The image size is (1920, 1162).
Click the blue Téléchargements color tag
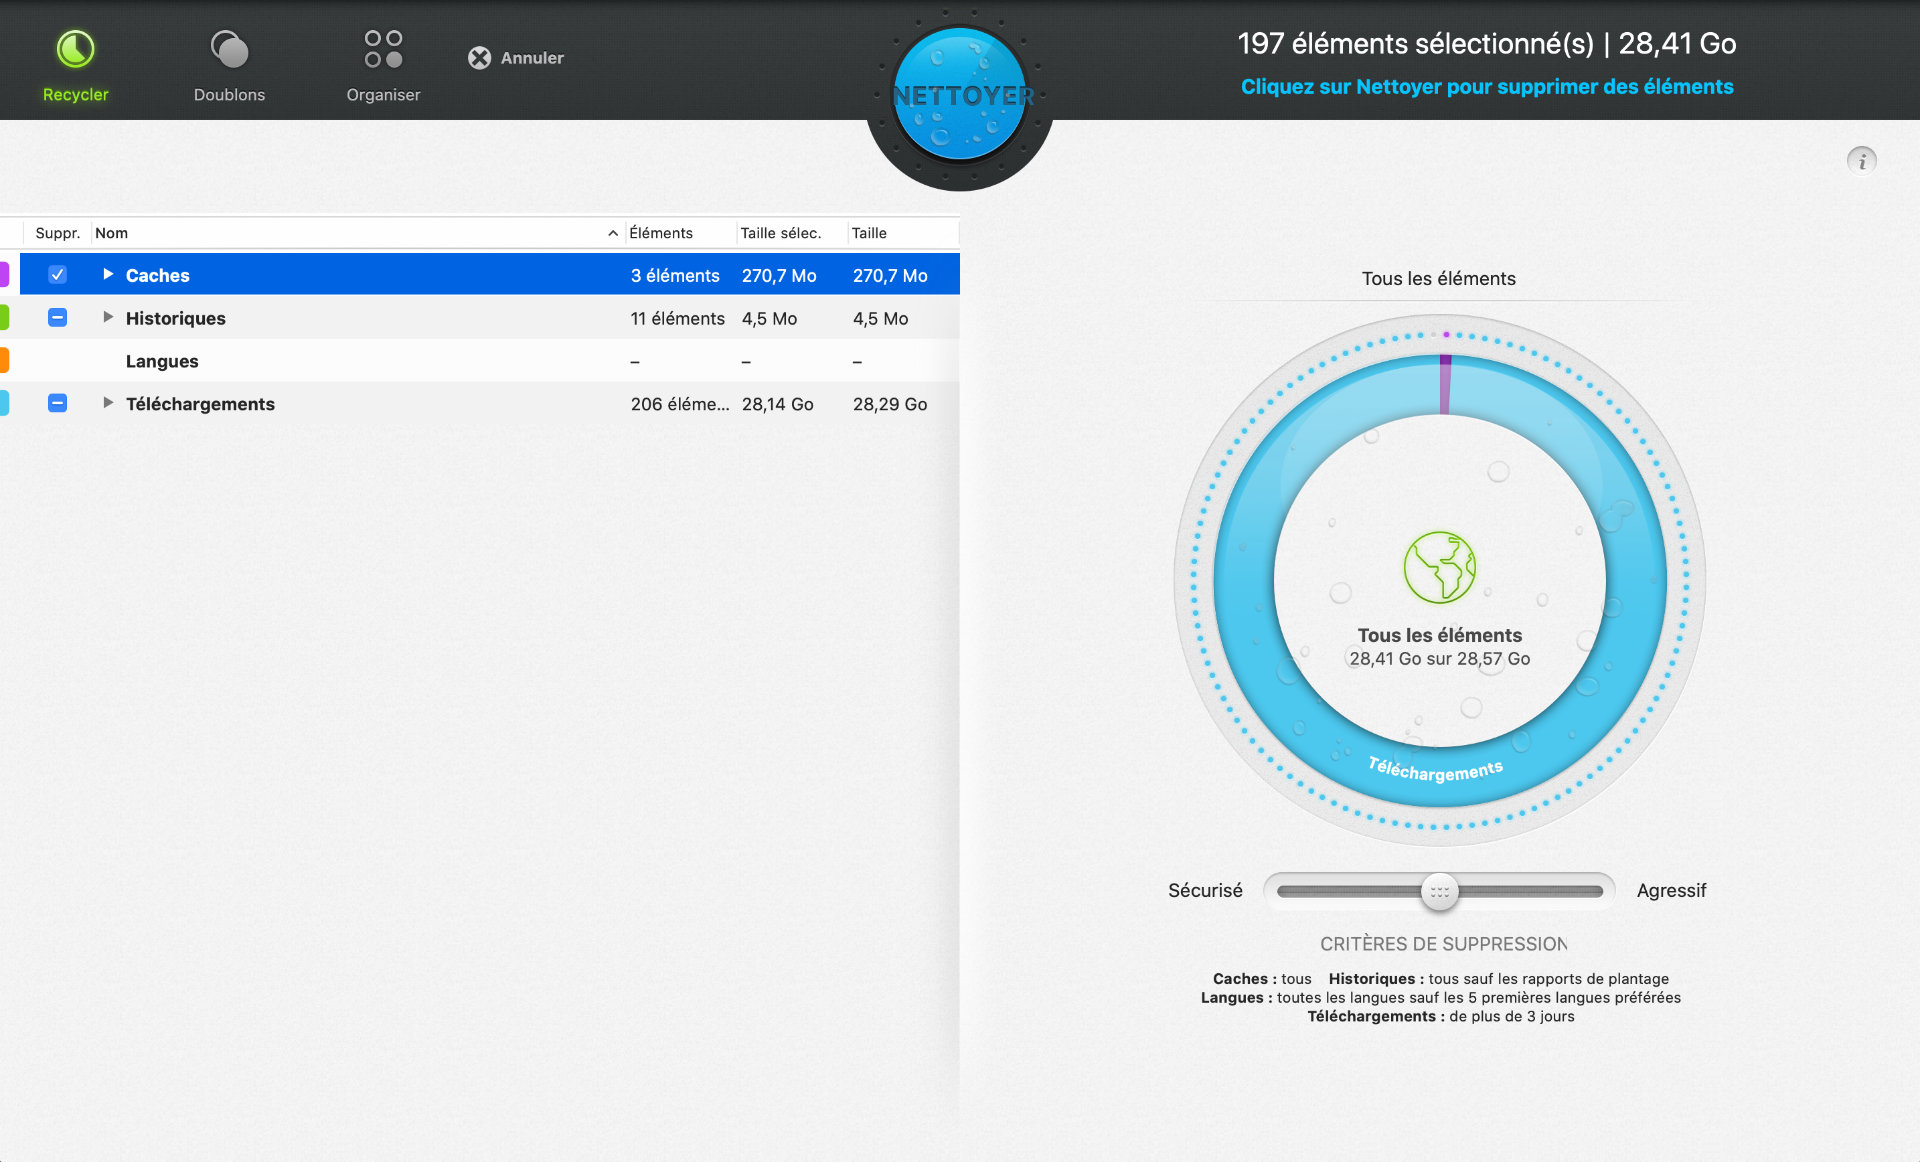tap(5, 404)
